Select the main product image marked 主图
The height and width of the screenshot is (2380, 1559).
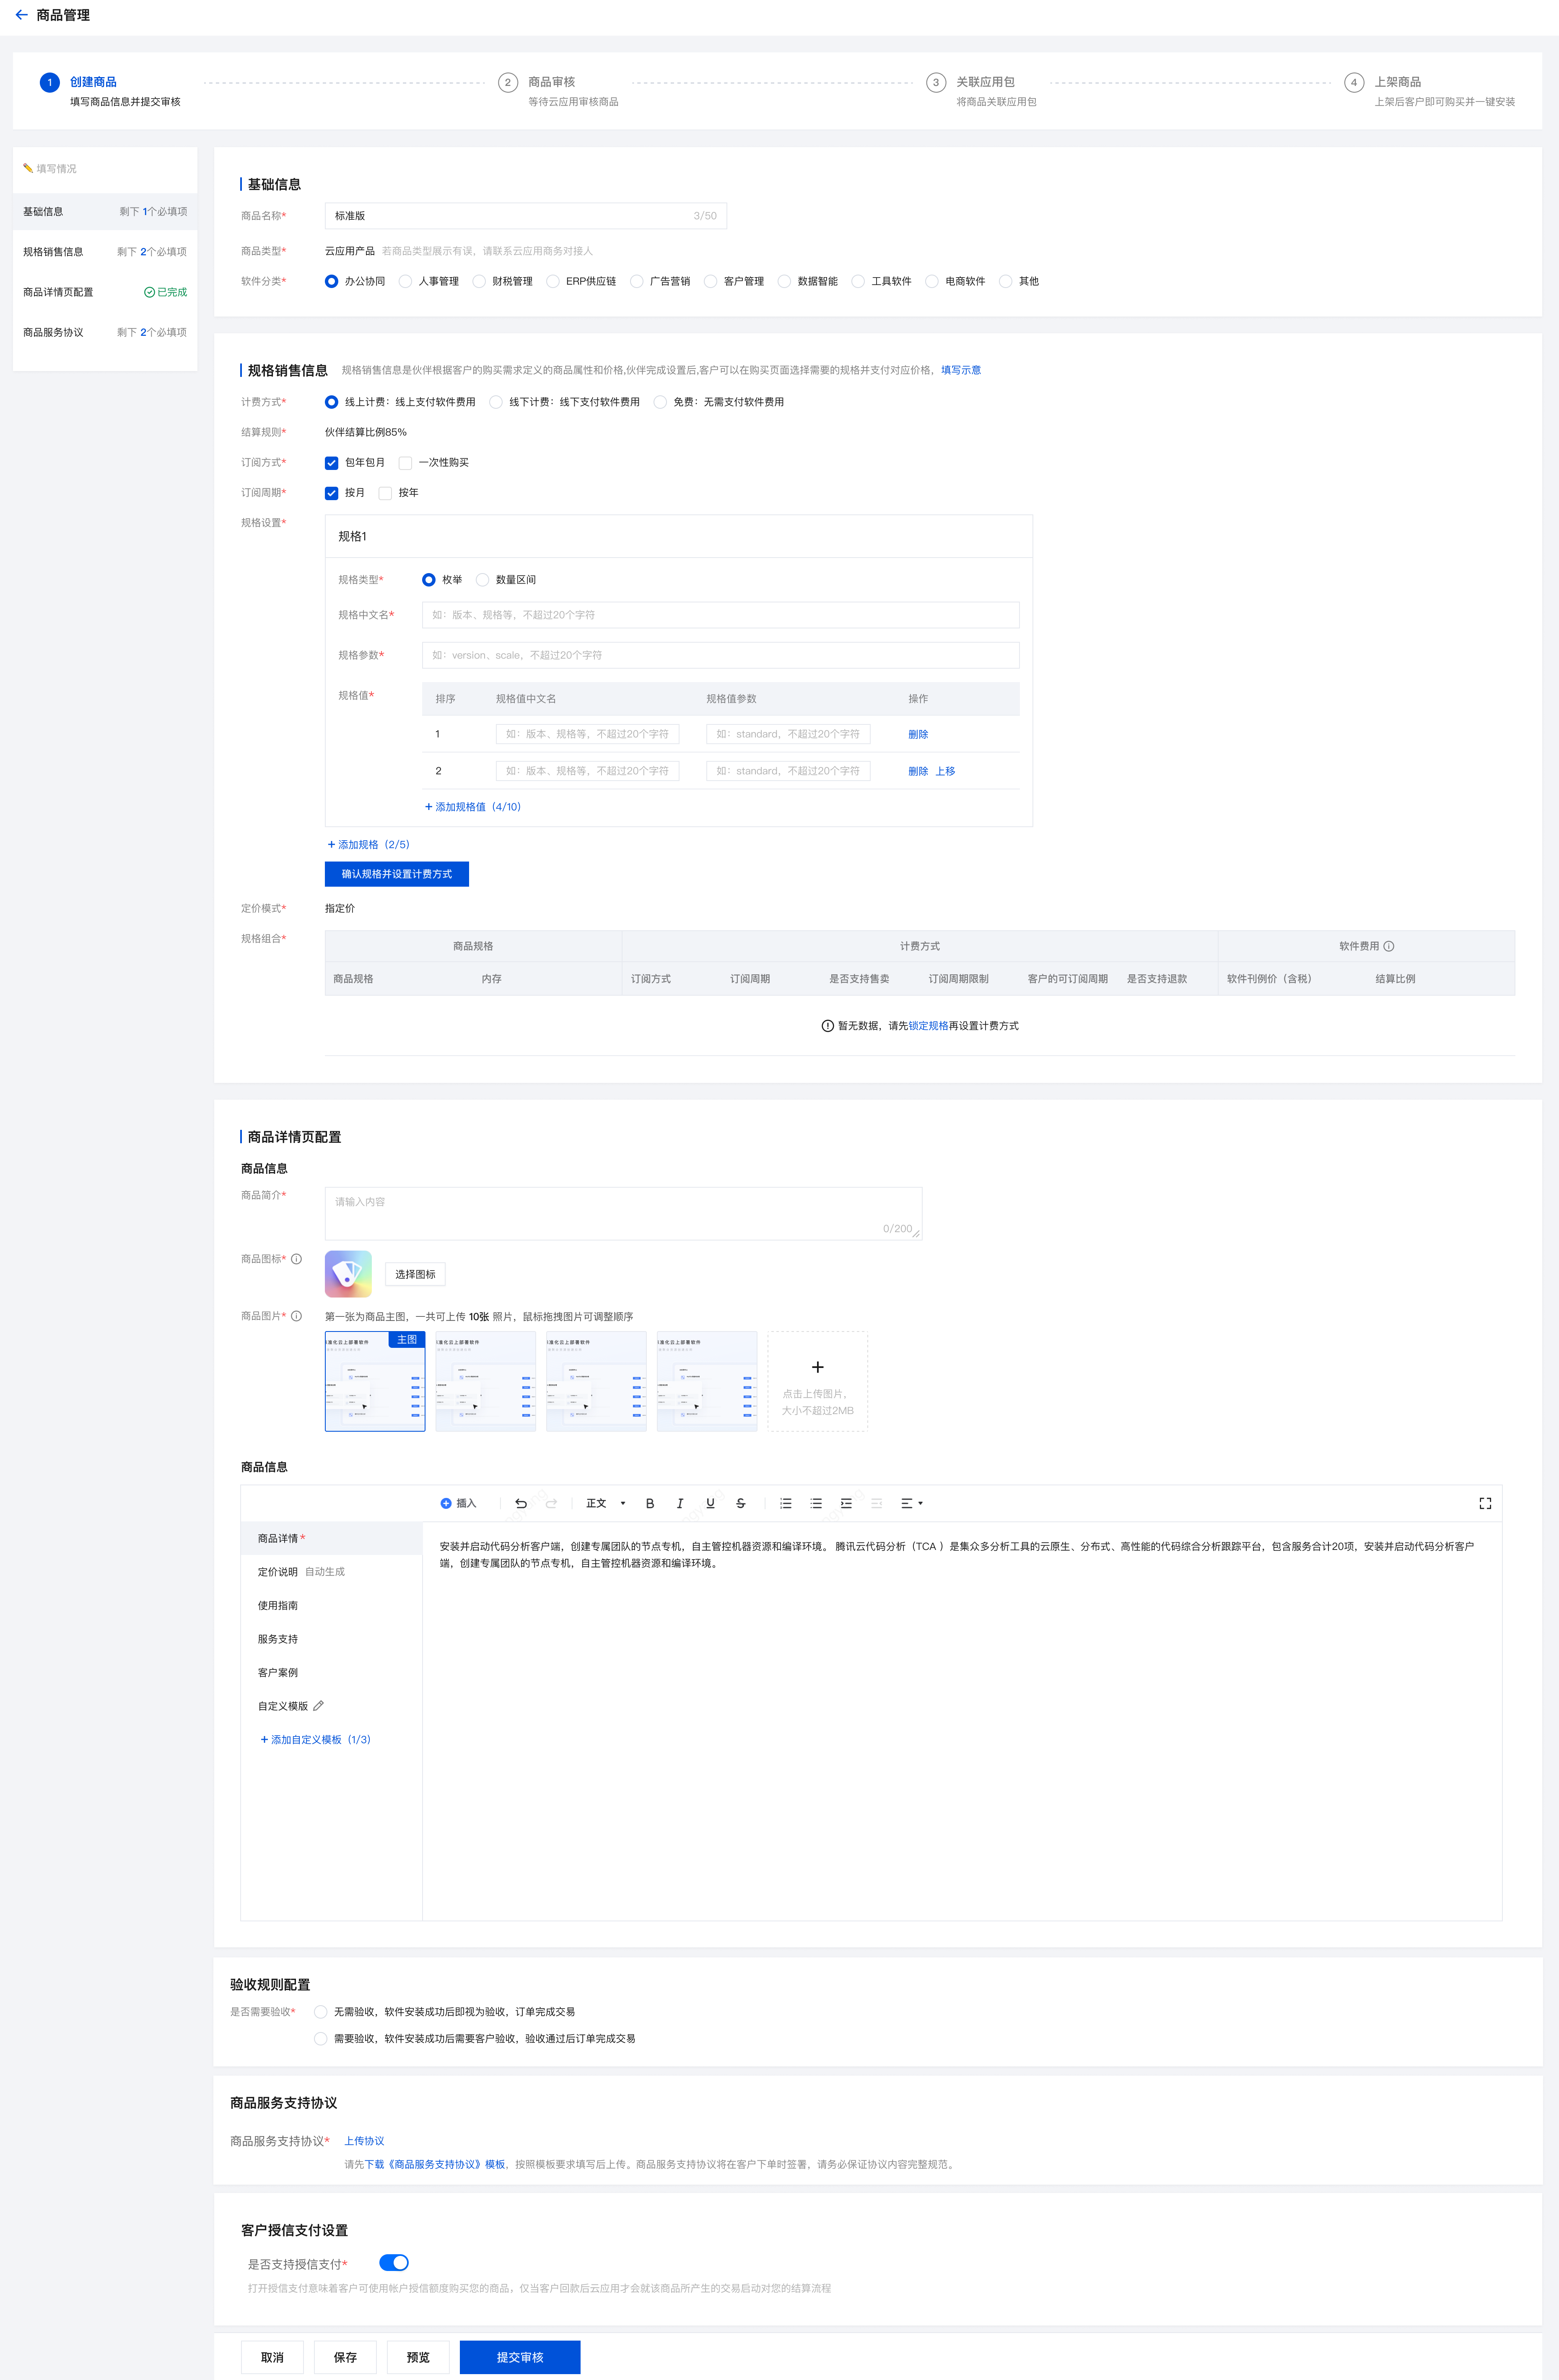(375, 1381)
